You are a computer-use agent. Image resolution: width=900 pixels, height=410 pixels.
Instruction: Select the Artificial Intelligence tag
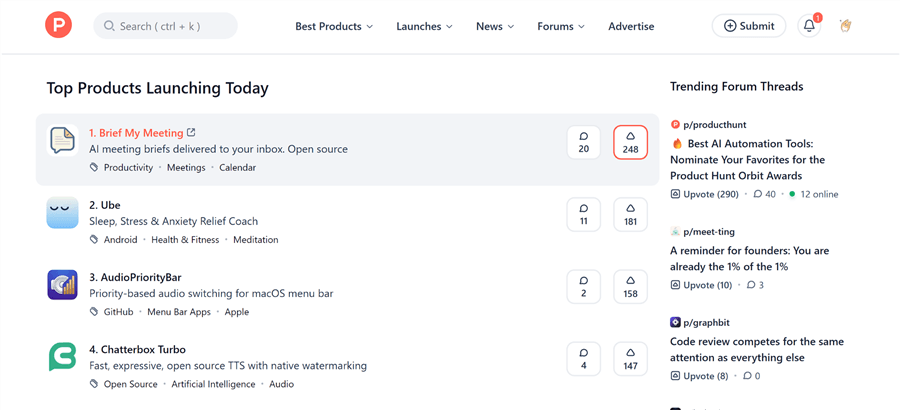coord(214,384)
